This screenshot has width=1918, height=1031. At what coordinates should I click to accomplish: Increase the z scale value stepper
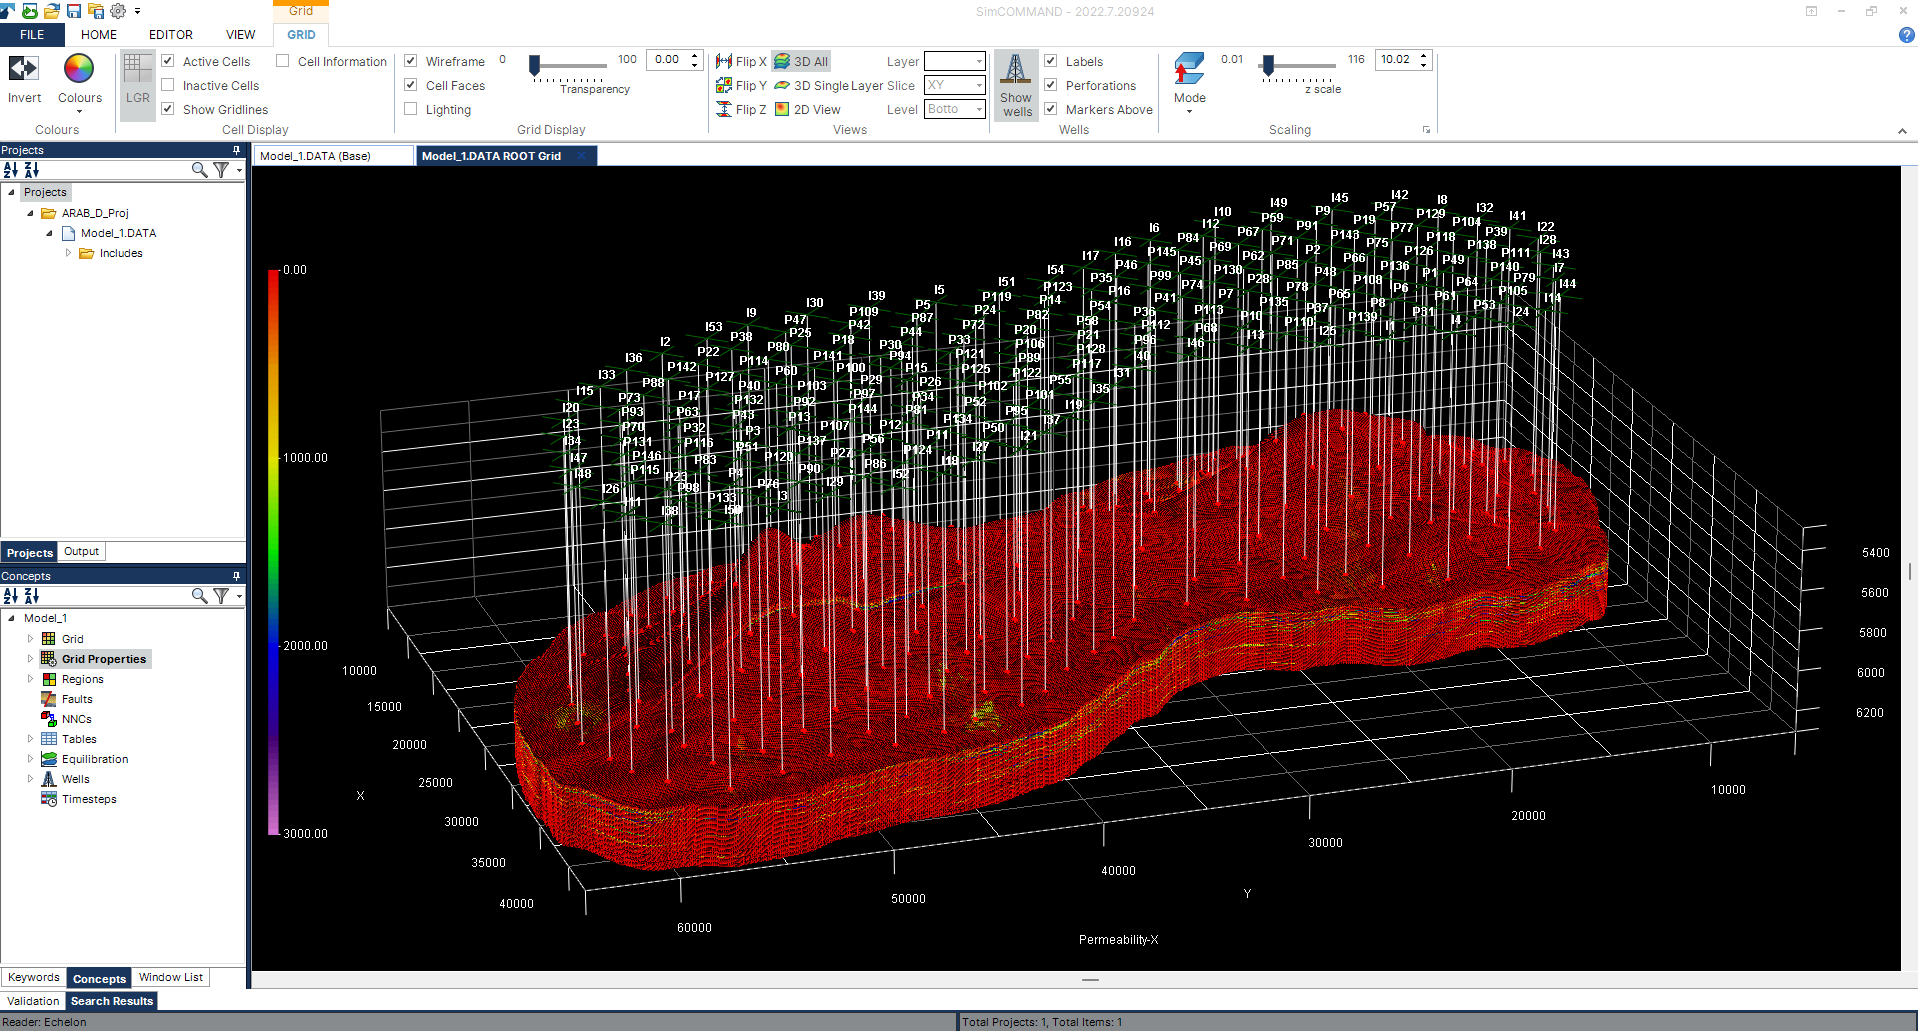pyautogui.click(x=1425, y=55)
